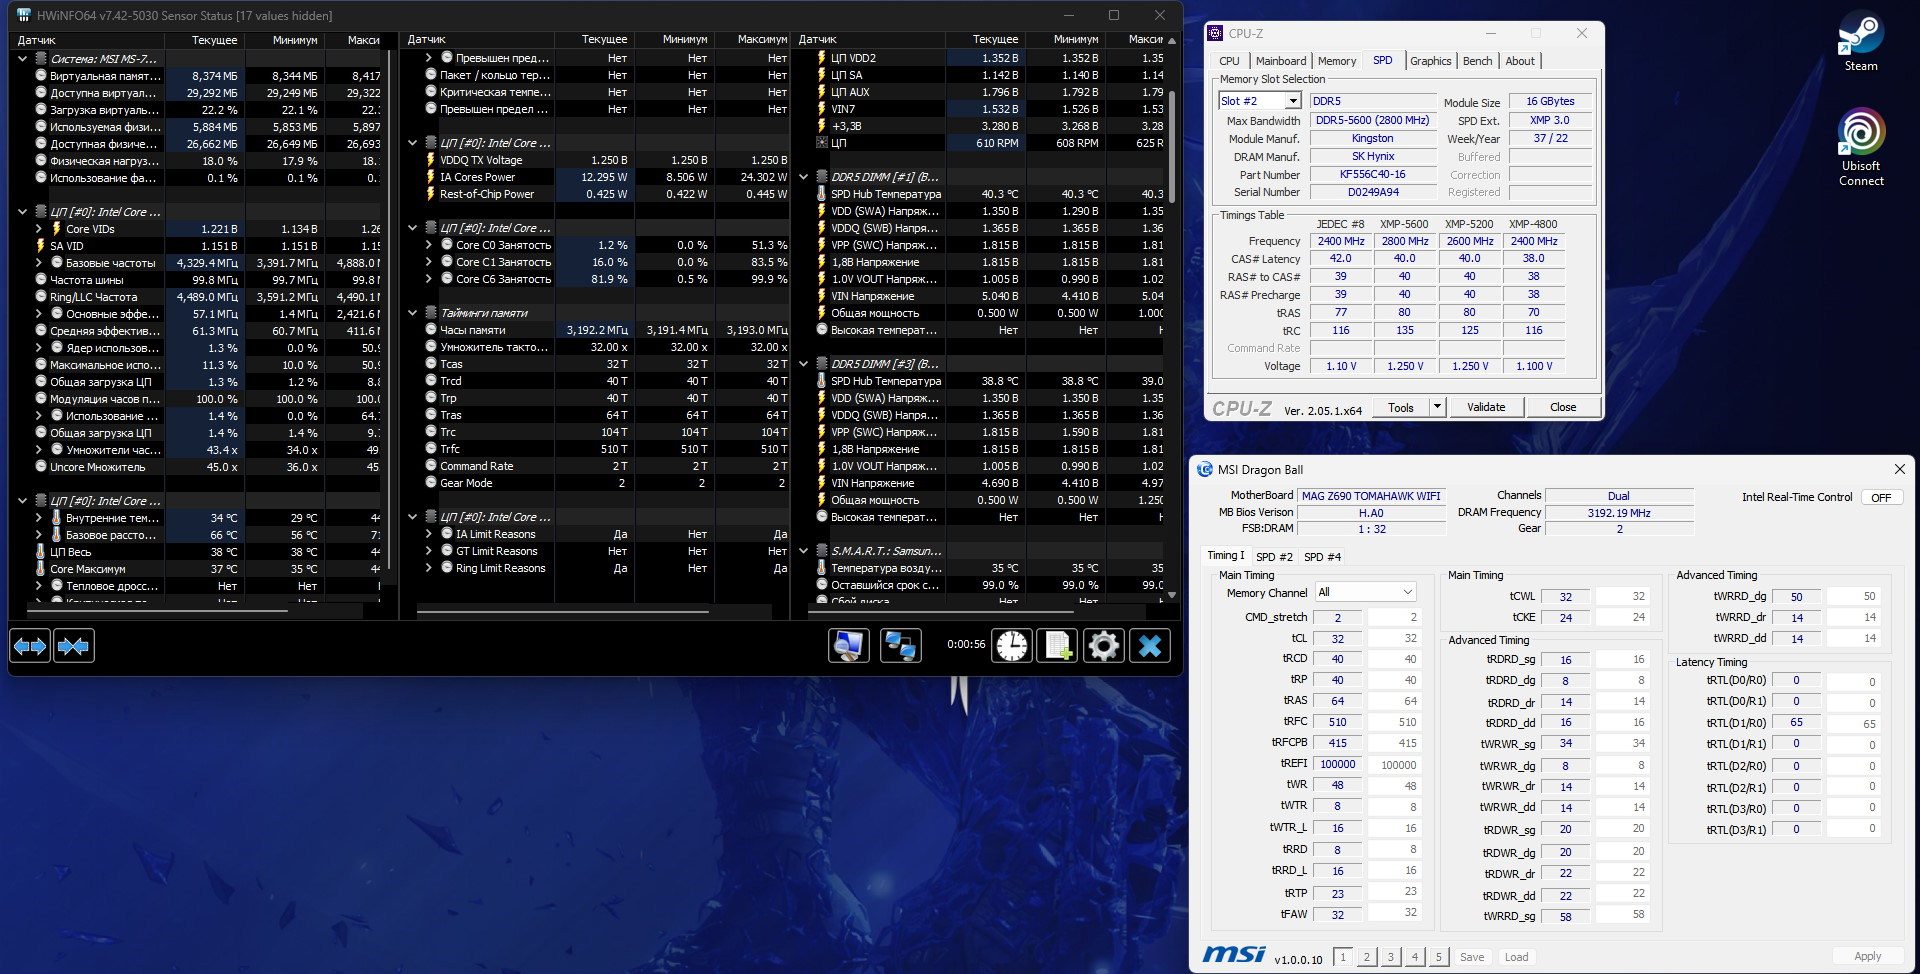The height and width of the screenshot is (974, 1920).
Task: Switch to CPU-Z Bench tab
Action: pyautogui.click(x=1477, y=61)
